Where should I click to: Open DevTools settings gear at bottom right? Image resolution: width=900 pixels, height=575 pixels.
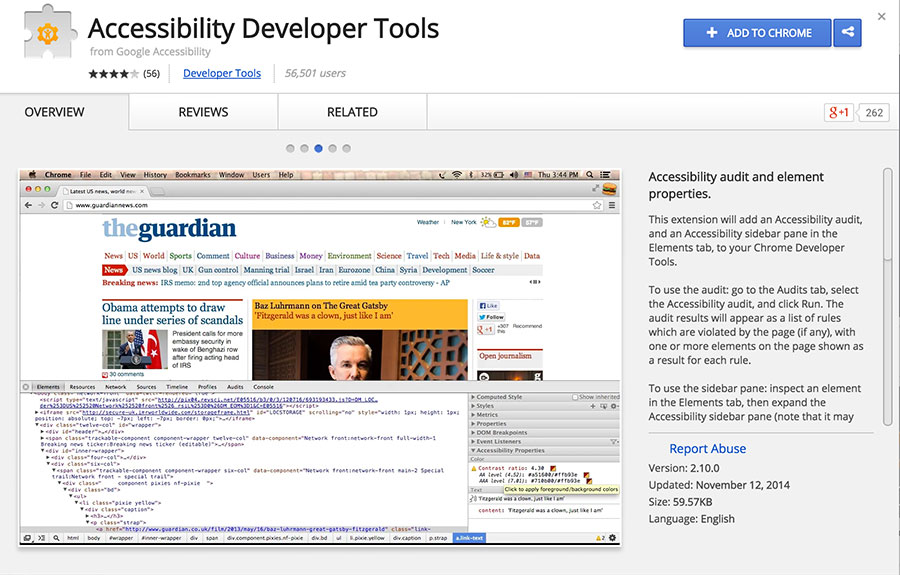(x=612, y=538)
